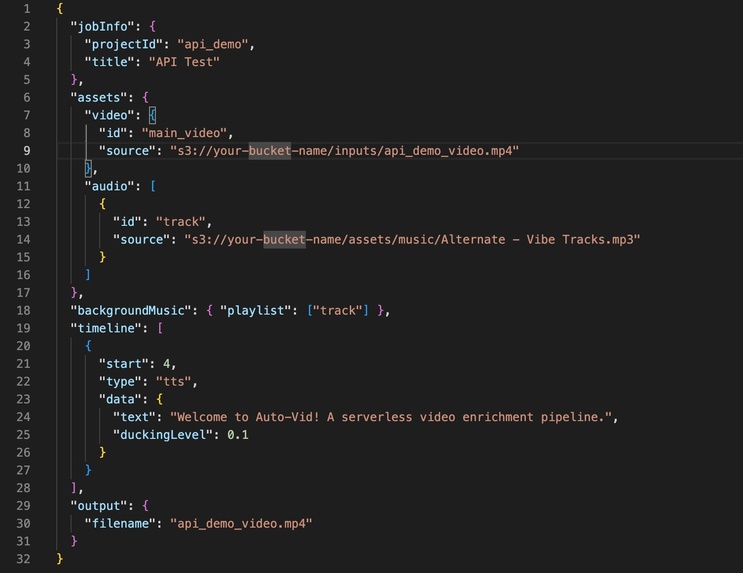Screen dimensions: 743x573
Task: Click the start value 4
Action: [x=166, y=364]
